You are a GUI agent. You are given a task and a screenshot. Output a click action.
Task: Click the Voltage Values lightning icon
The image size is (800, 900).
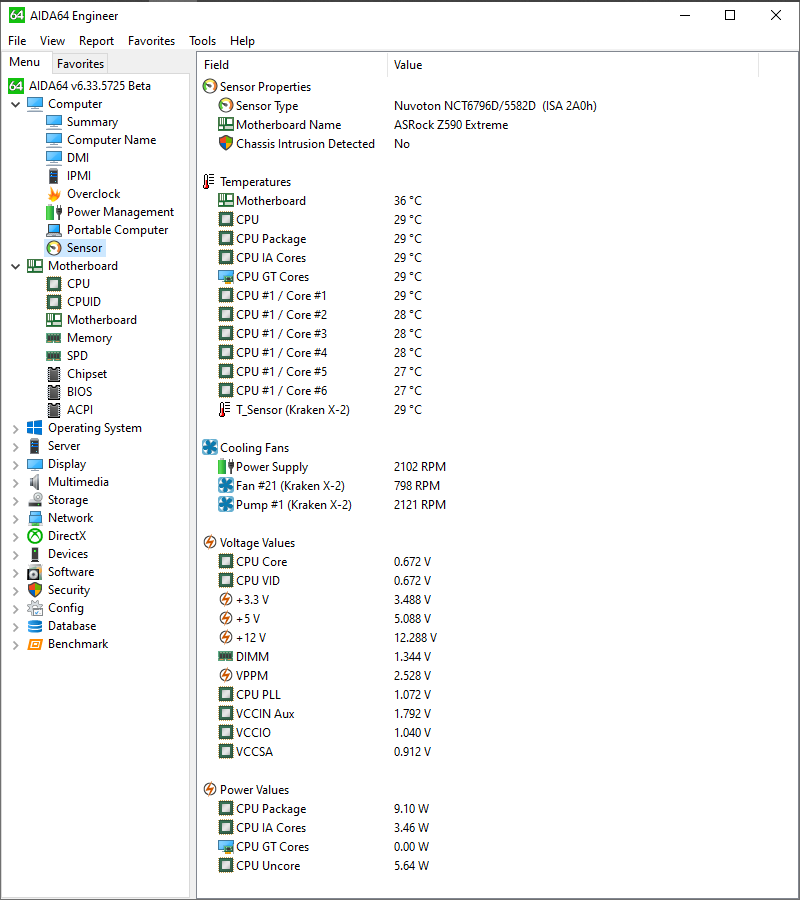click(x=210, y=543)
